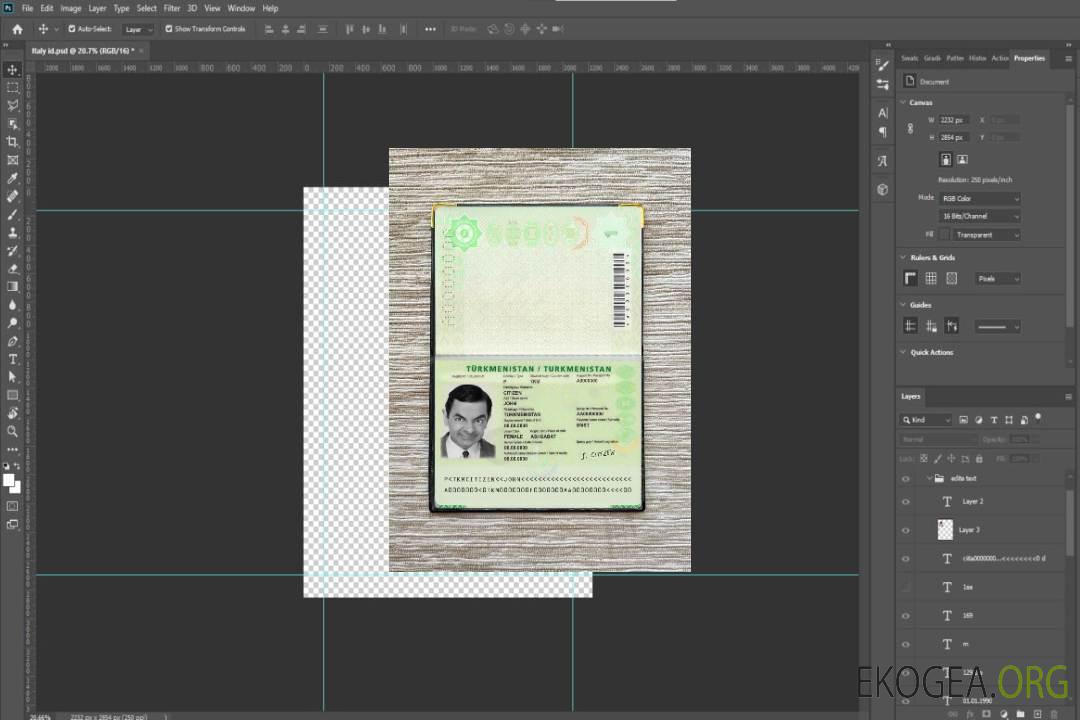Open the Pixels ruler units dropdown
This screenshot has width=1080, height=720.
(x=998, y=279)
